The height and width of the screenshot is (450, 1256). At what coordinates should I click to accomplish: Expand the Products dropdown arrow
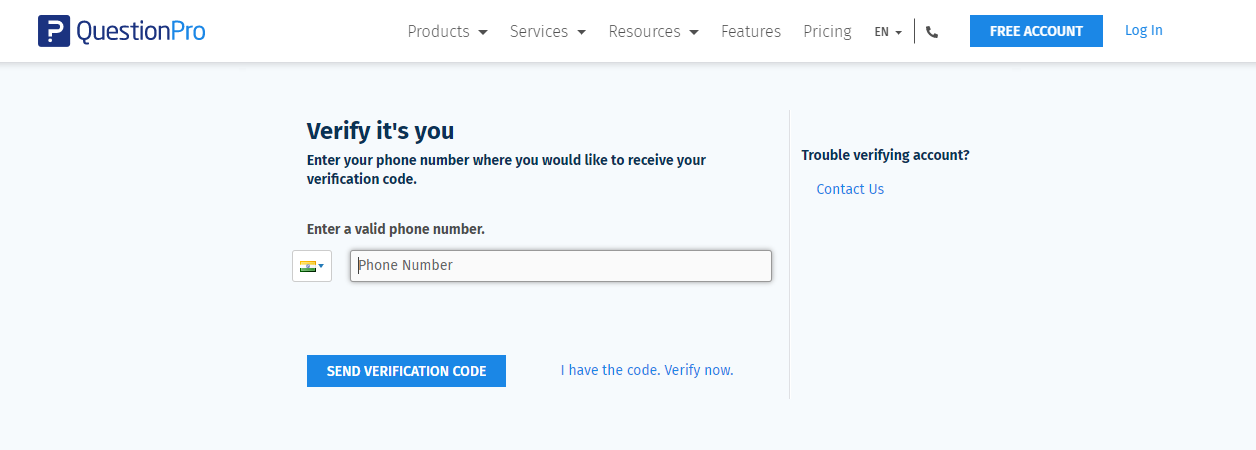pos(483,32)
